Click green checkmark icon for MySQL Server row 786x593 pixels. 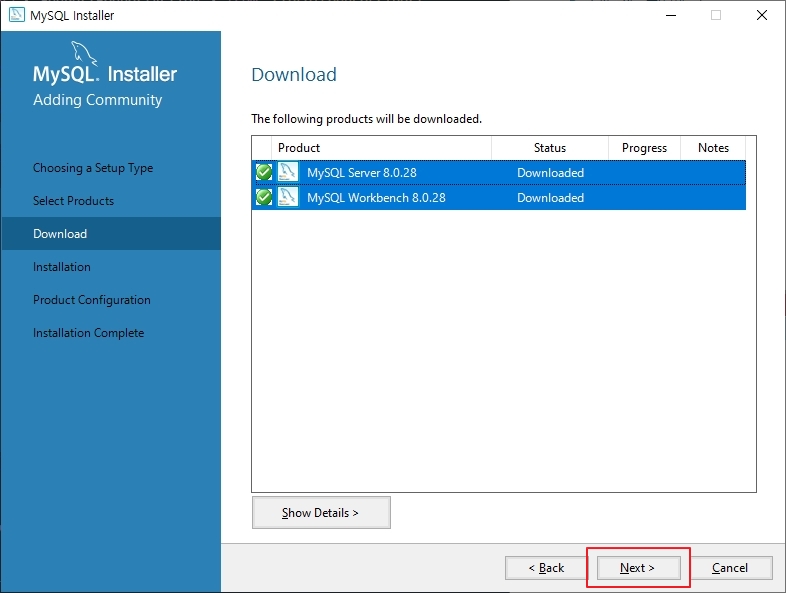coord(264,172)
